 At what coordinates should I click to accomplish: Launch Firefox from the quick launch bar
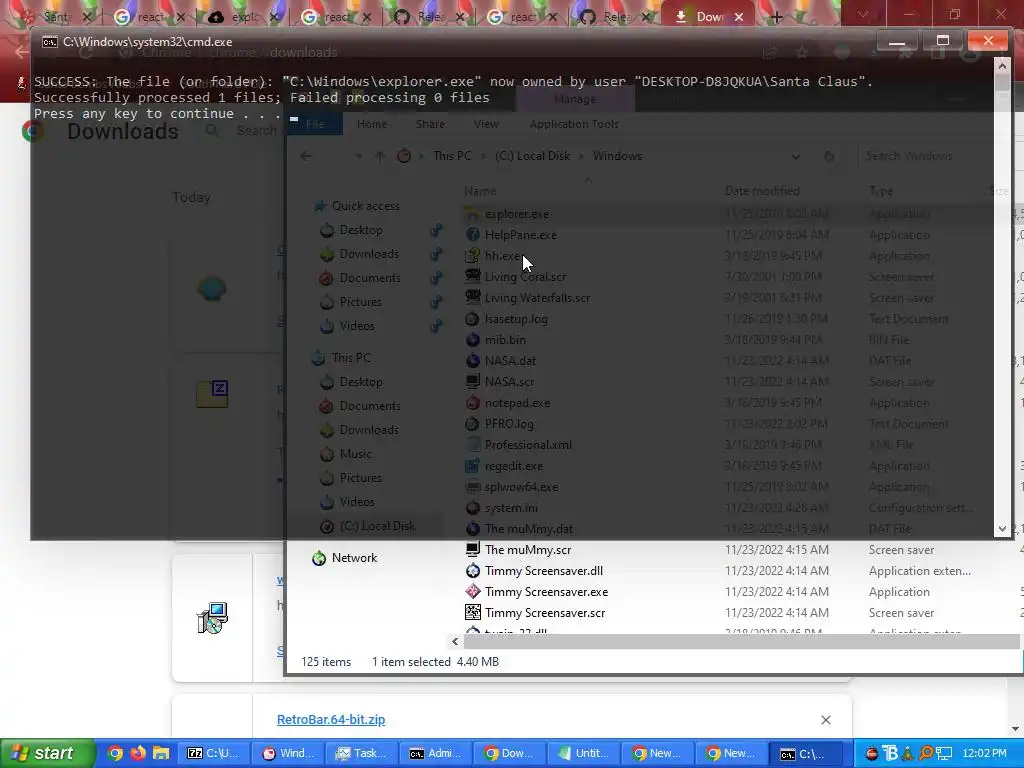138,754
